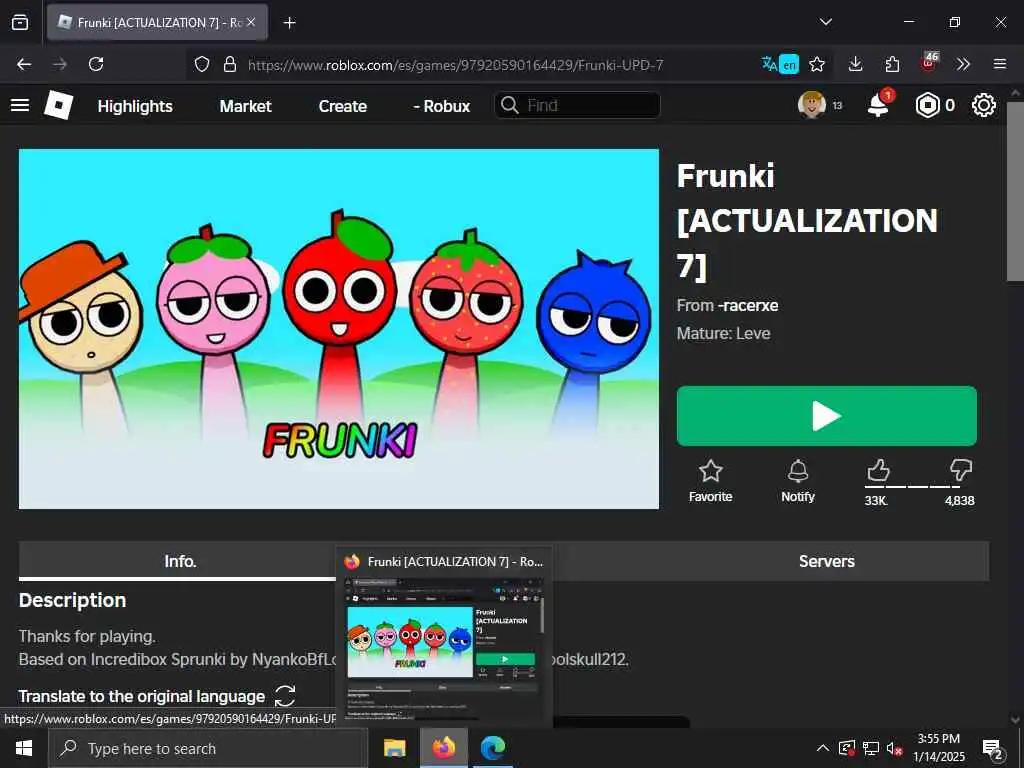Open a new browser tab

point(289,23)
